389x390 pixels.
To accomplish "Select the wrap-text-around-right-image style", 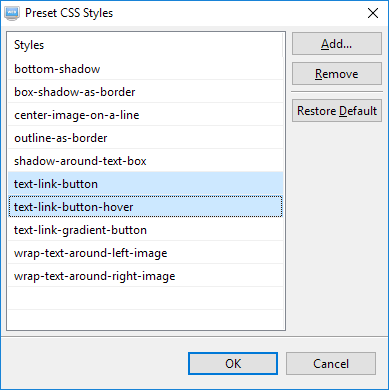I will click(146, 276).
